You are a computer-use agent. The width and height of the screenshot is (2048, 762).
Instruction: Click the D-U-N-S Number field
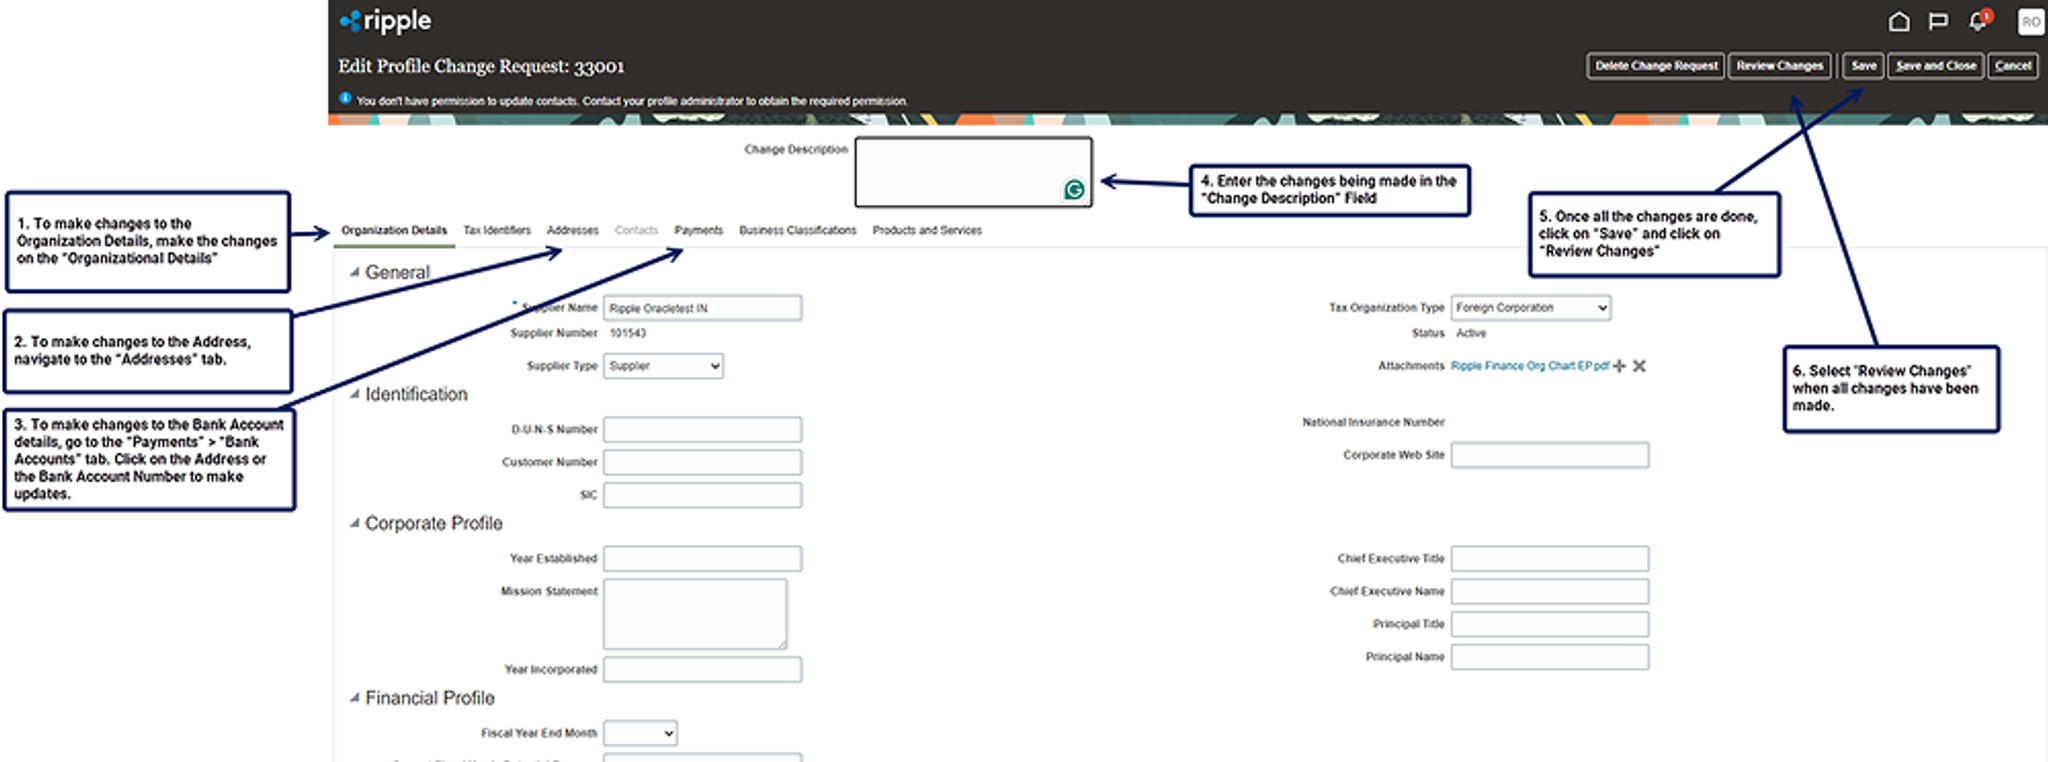pos(702,430)
